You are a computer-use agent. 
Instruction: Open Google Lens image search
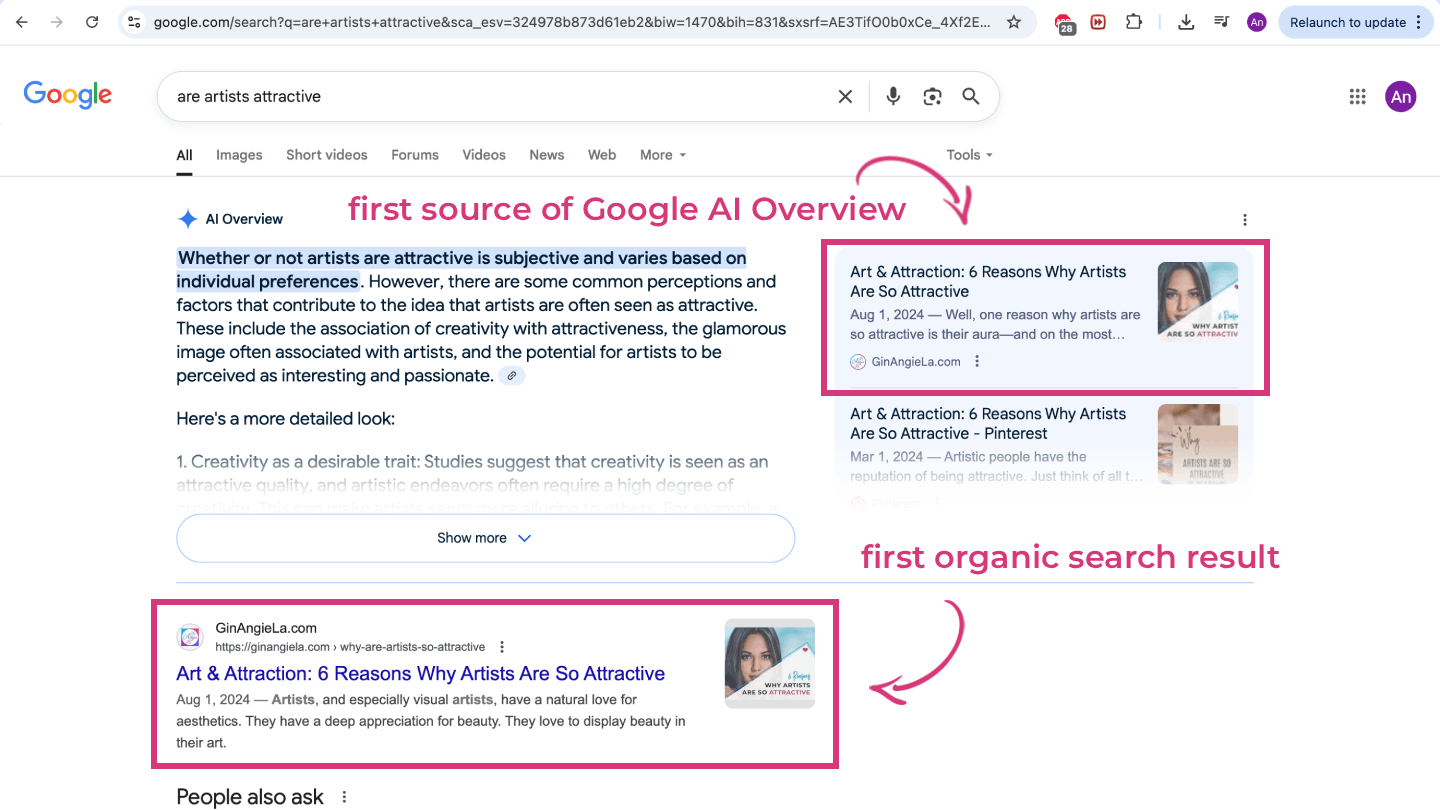(931, 96)
